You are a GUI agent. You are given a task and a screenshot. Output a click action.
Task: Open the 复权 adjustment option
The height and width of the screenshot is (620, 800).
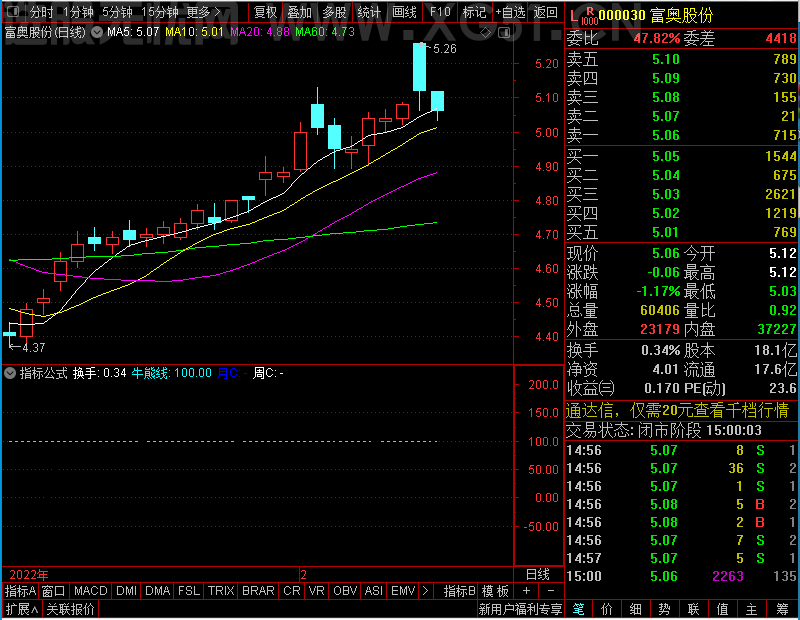click(265, 12)
